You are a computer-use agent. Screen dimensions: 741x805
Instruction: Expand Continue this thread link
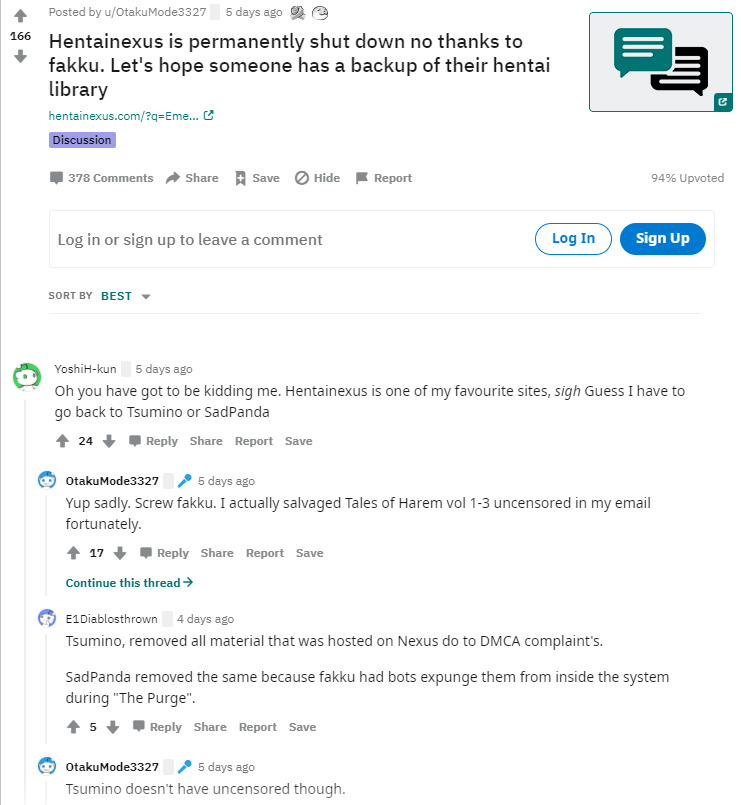129,582
